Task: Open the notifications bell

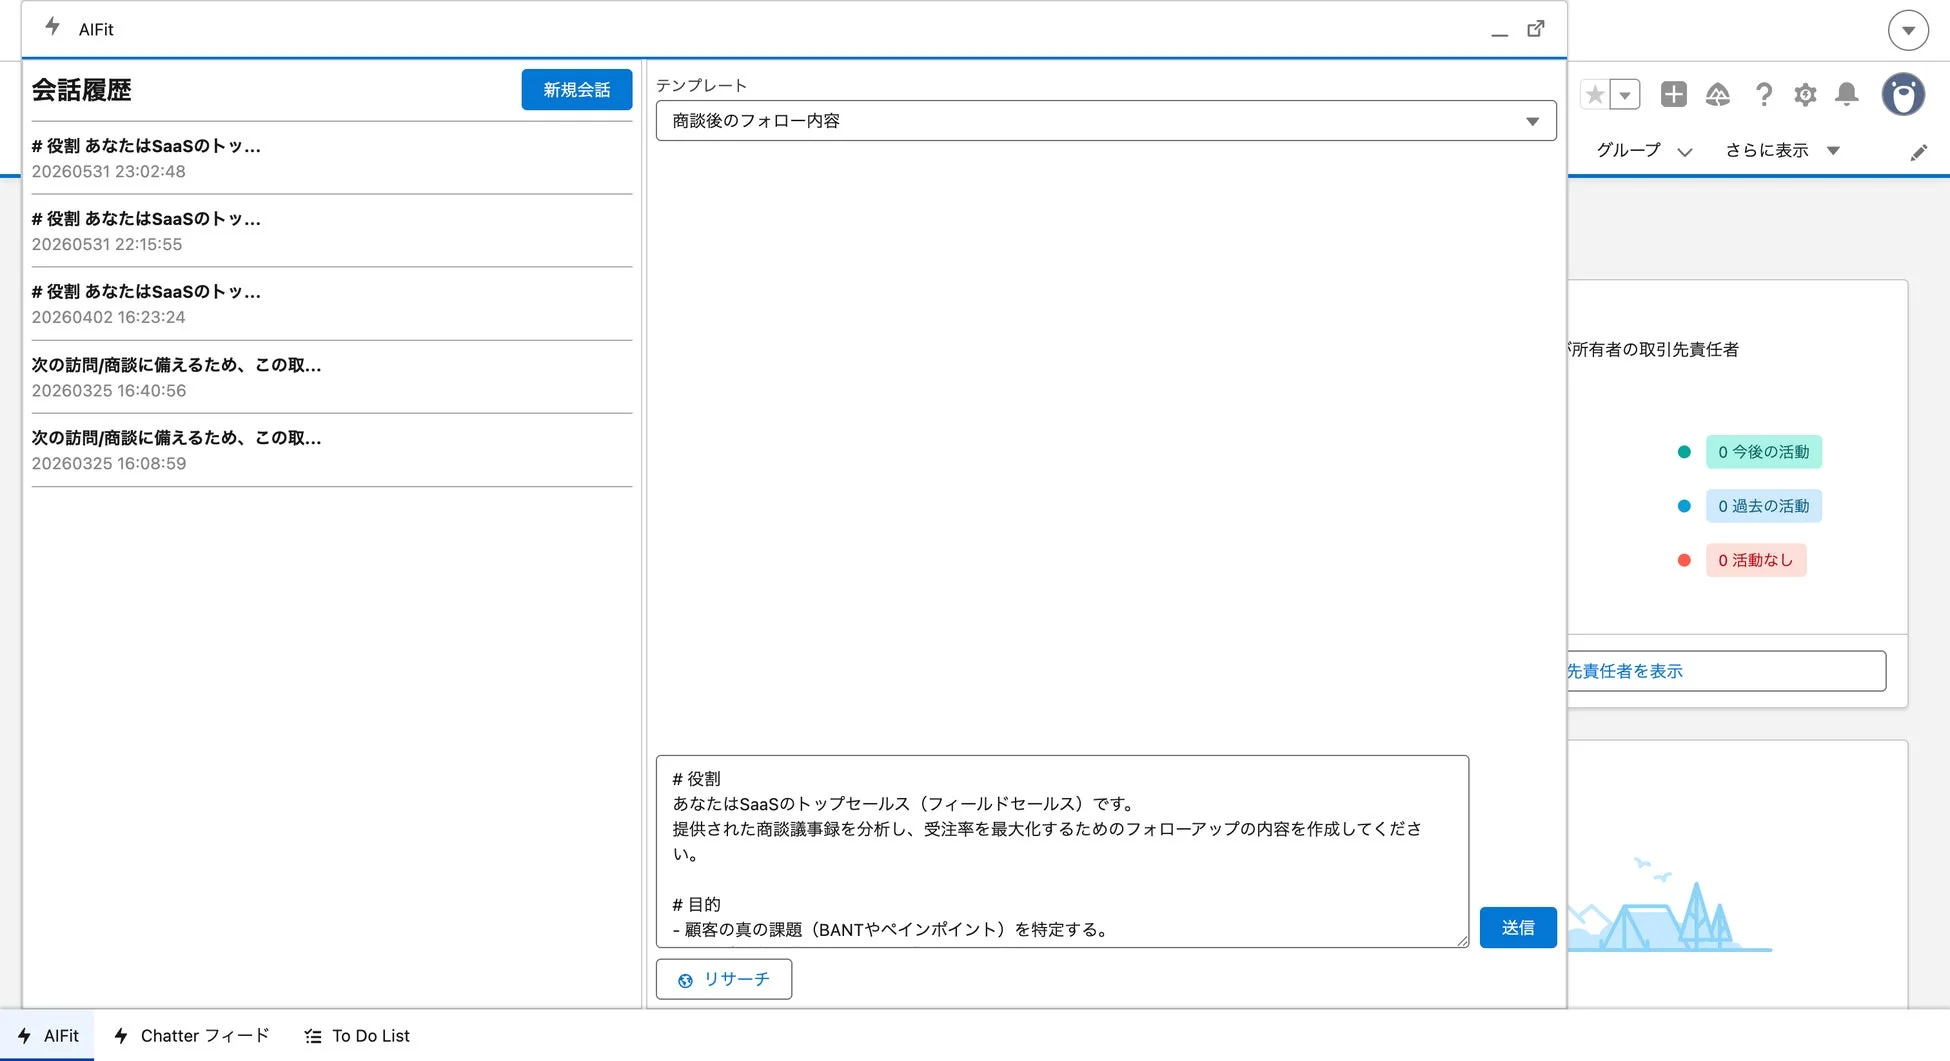Action: 1847,95
